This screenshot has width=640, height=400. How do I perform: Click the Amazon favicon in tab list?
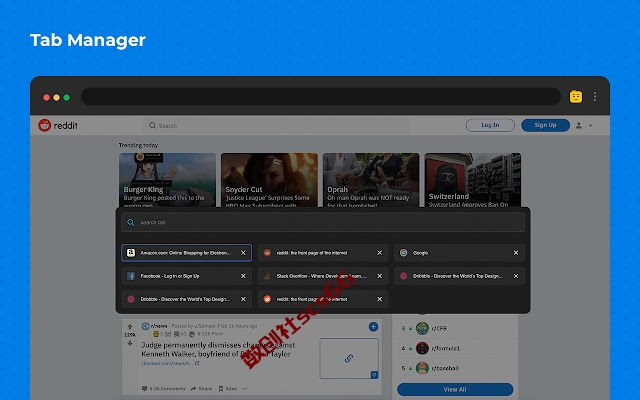click(131, 253)
